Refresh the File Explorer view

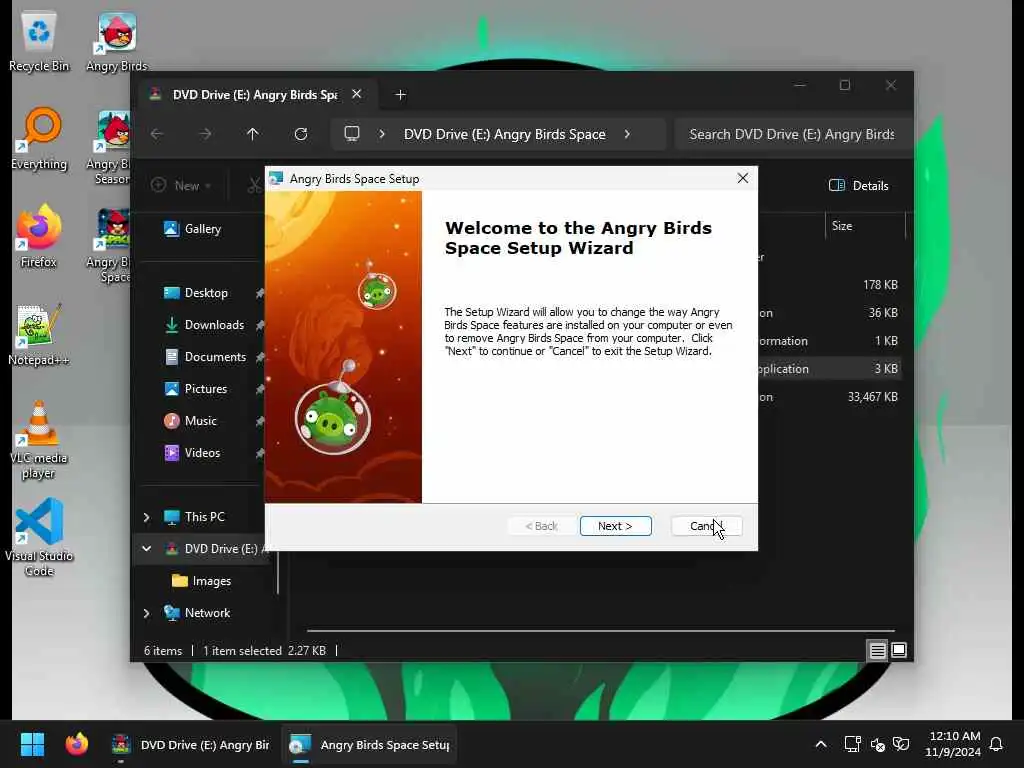pos(301,134)
